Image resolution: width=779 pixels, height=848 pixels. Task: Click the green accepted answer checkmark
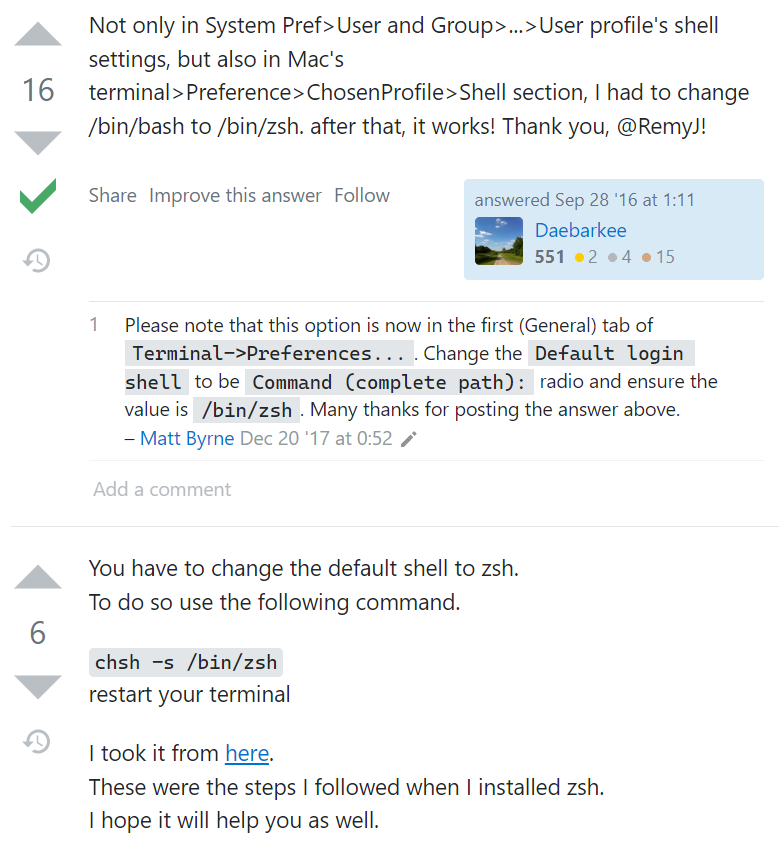pos(38,196)
